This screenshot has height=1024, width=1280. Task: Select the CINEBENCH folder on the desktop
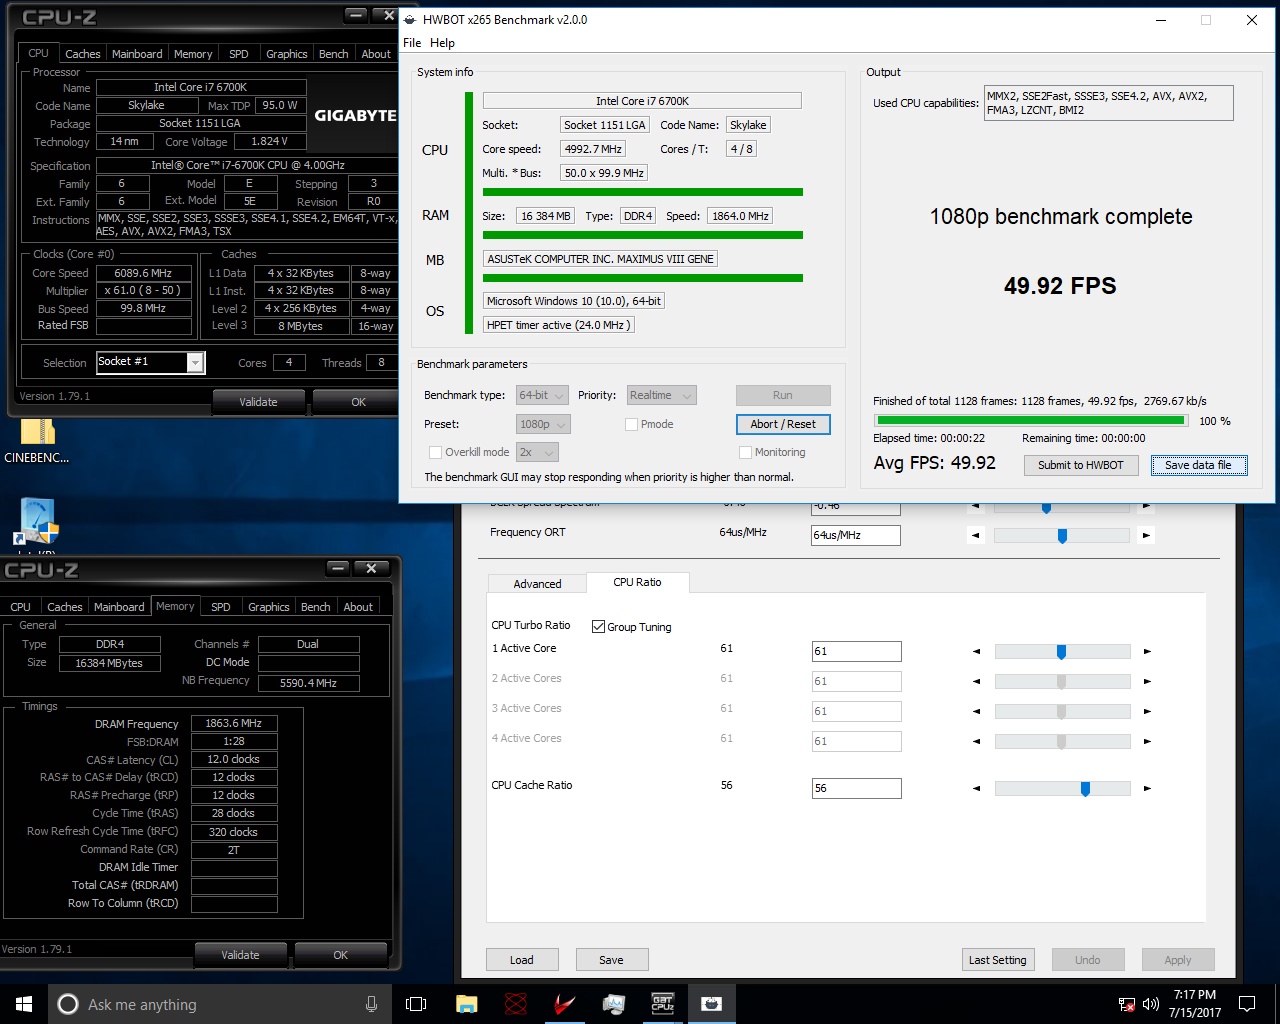[37, 440]
